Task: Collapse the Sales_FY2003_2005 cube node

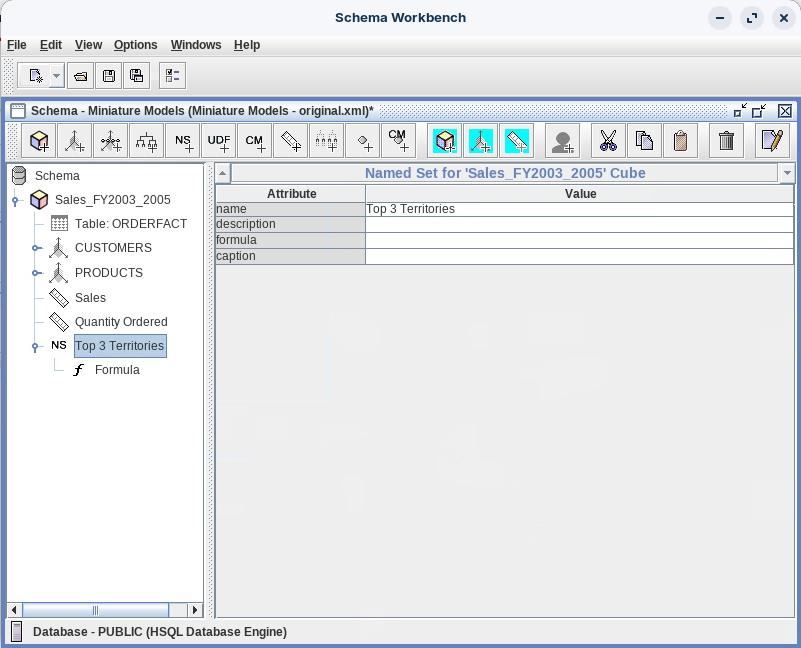Action: click(16, 200)
